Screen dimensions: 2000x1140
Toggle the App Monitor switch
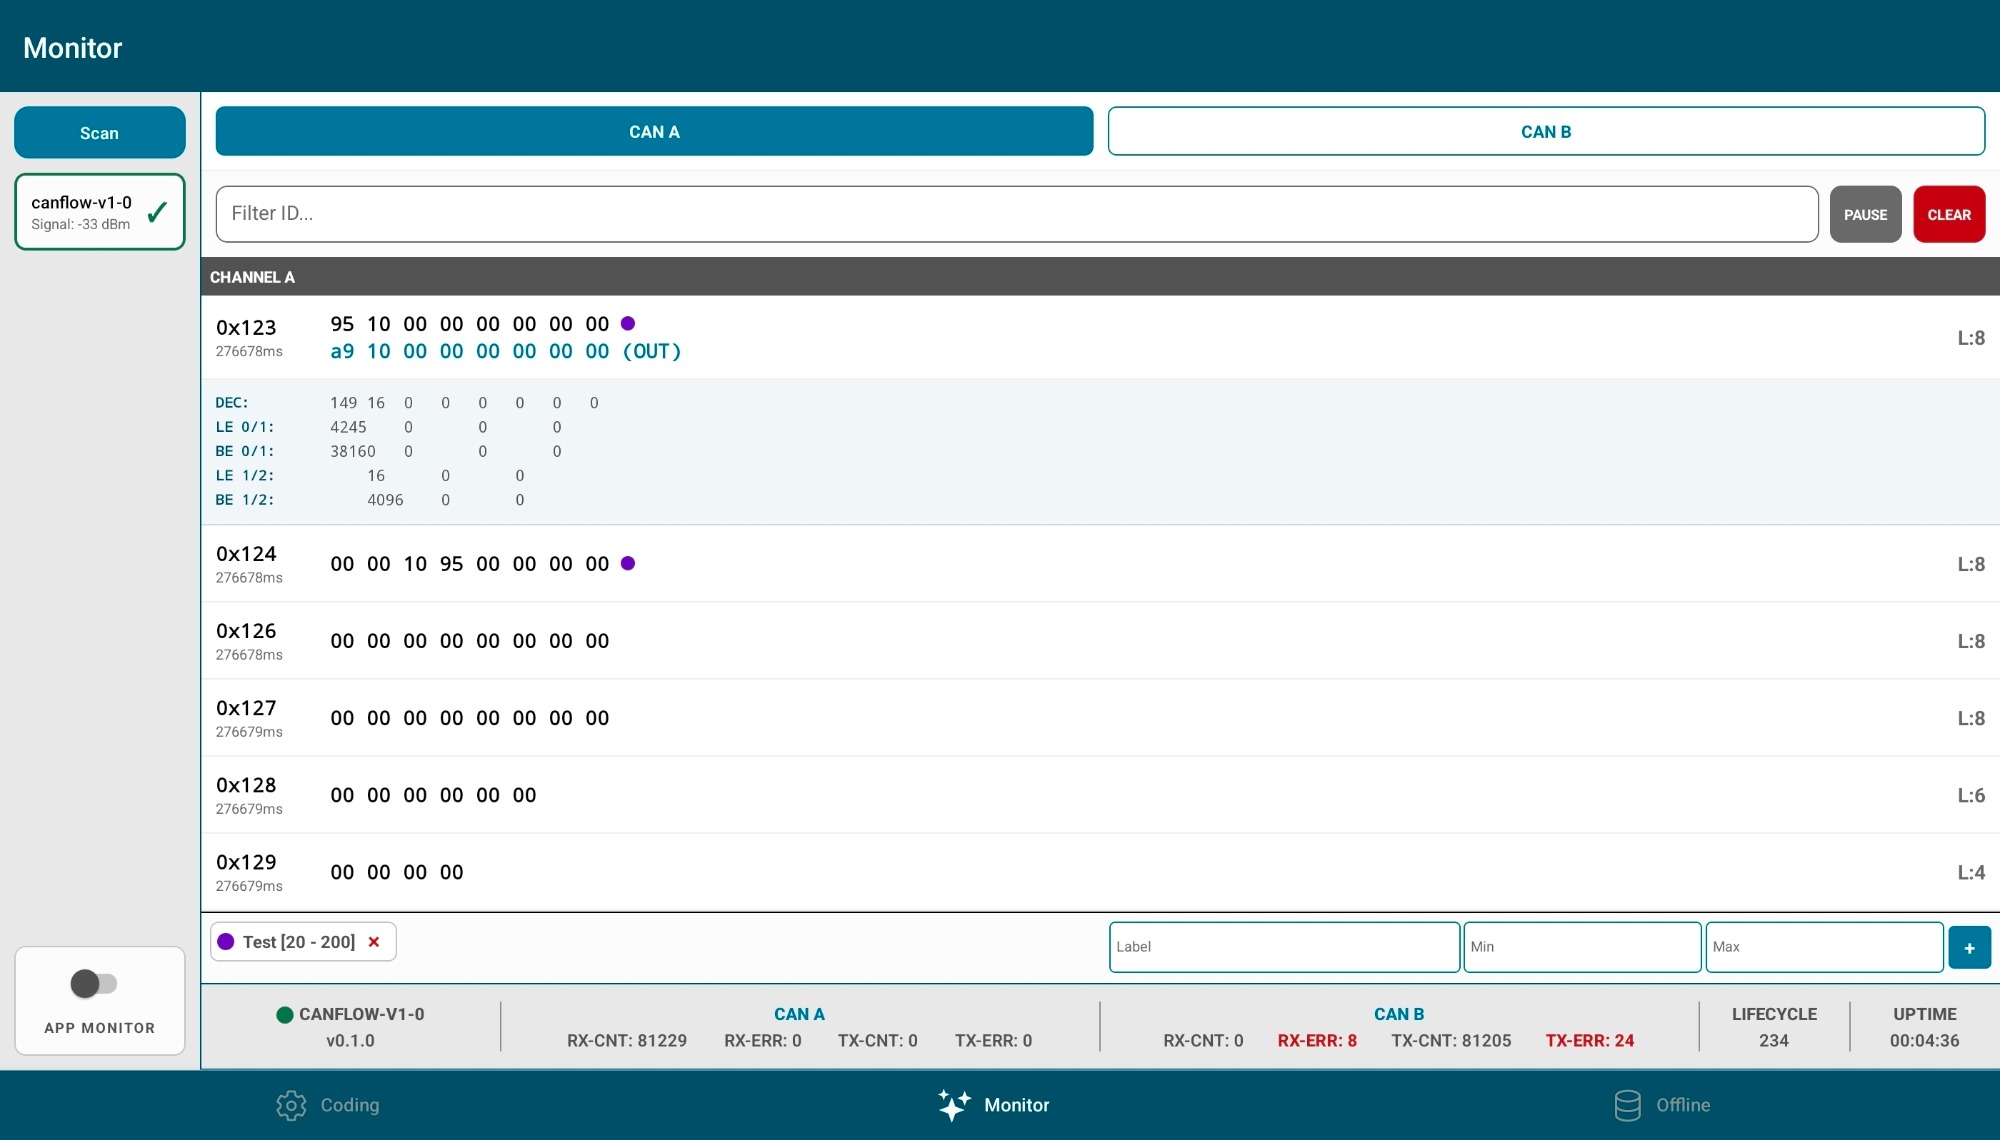[94, 984]
